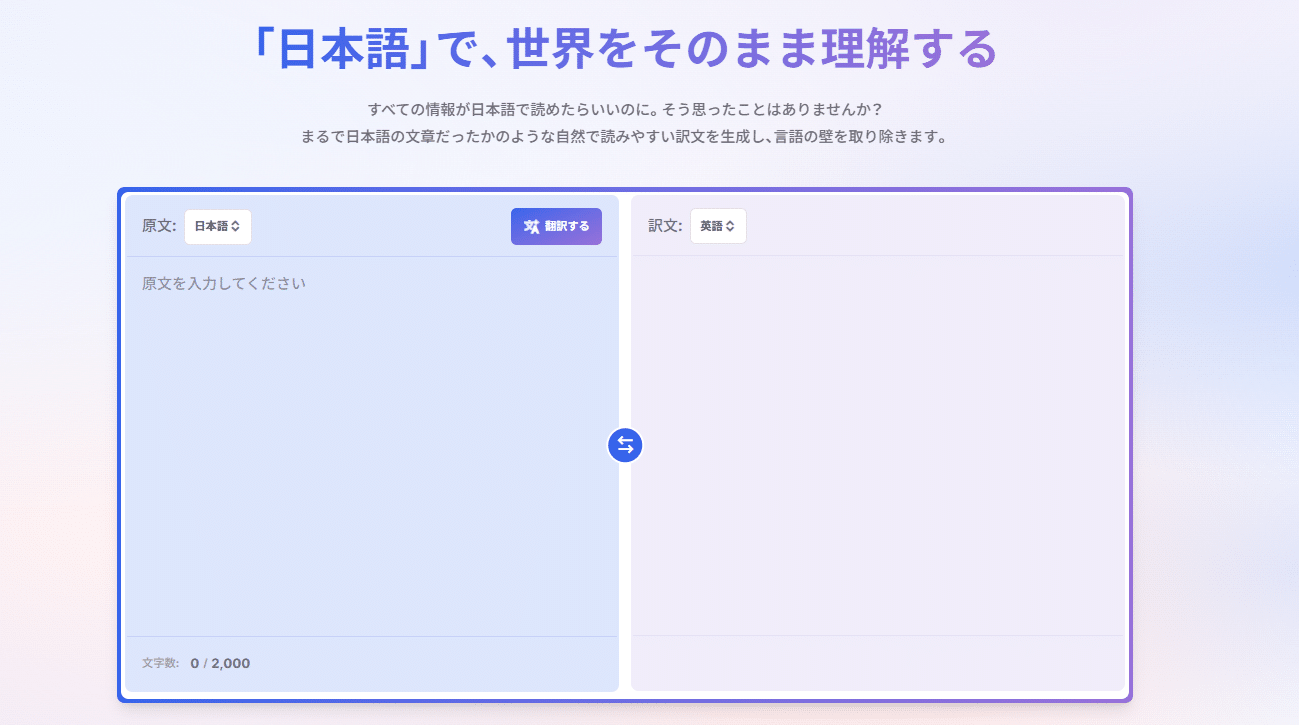The image size is (1299, 725).
Task: Click the source panel header beside the 日本語 selector
Action: coord(380,226)
